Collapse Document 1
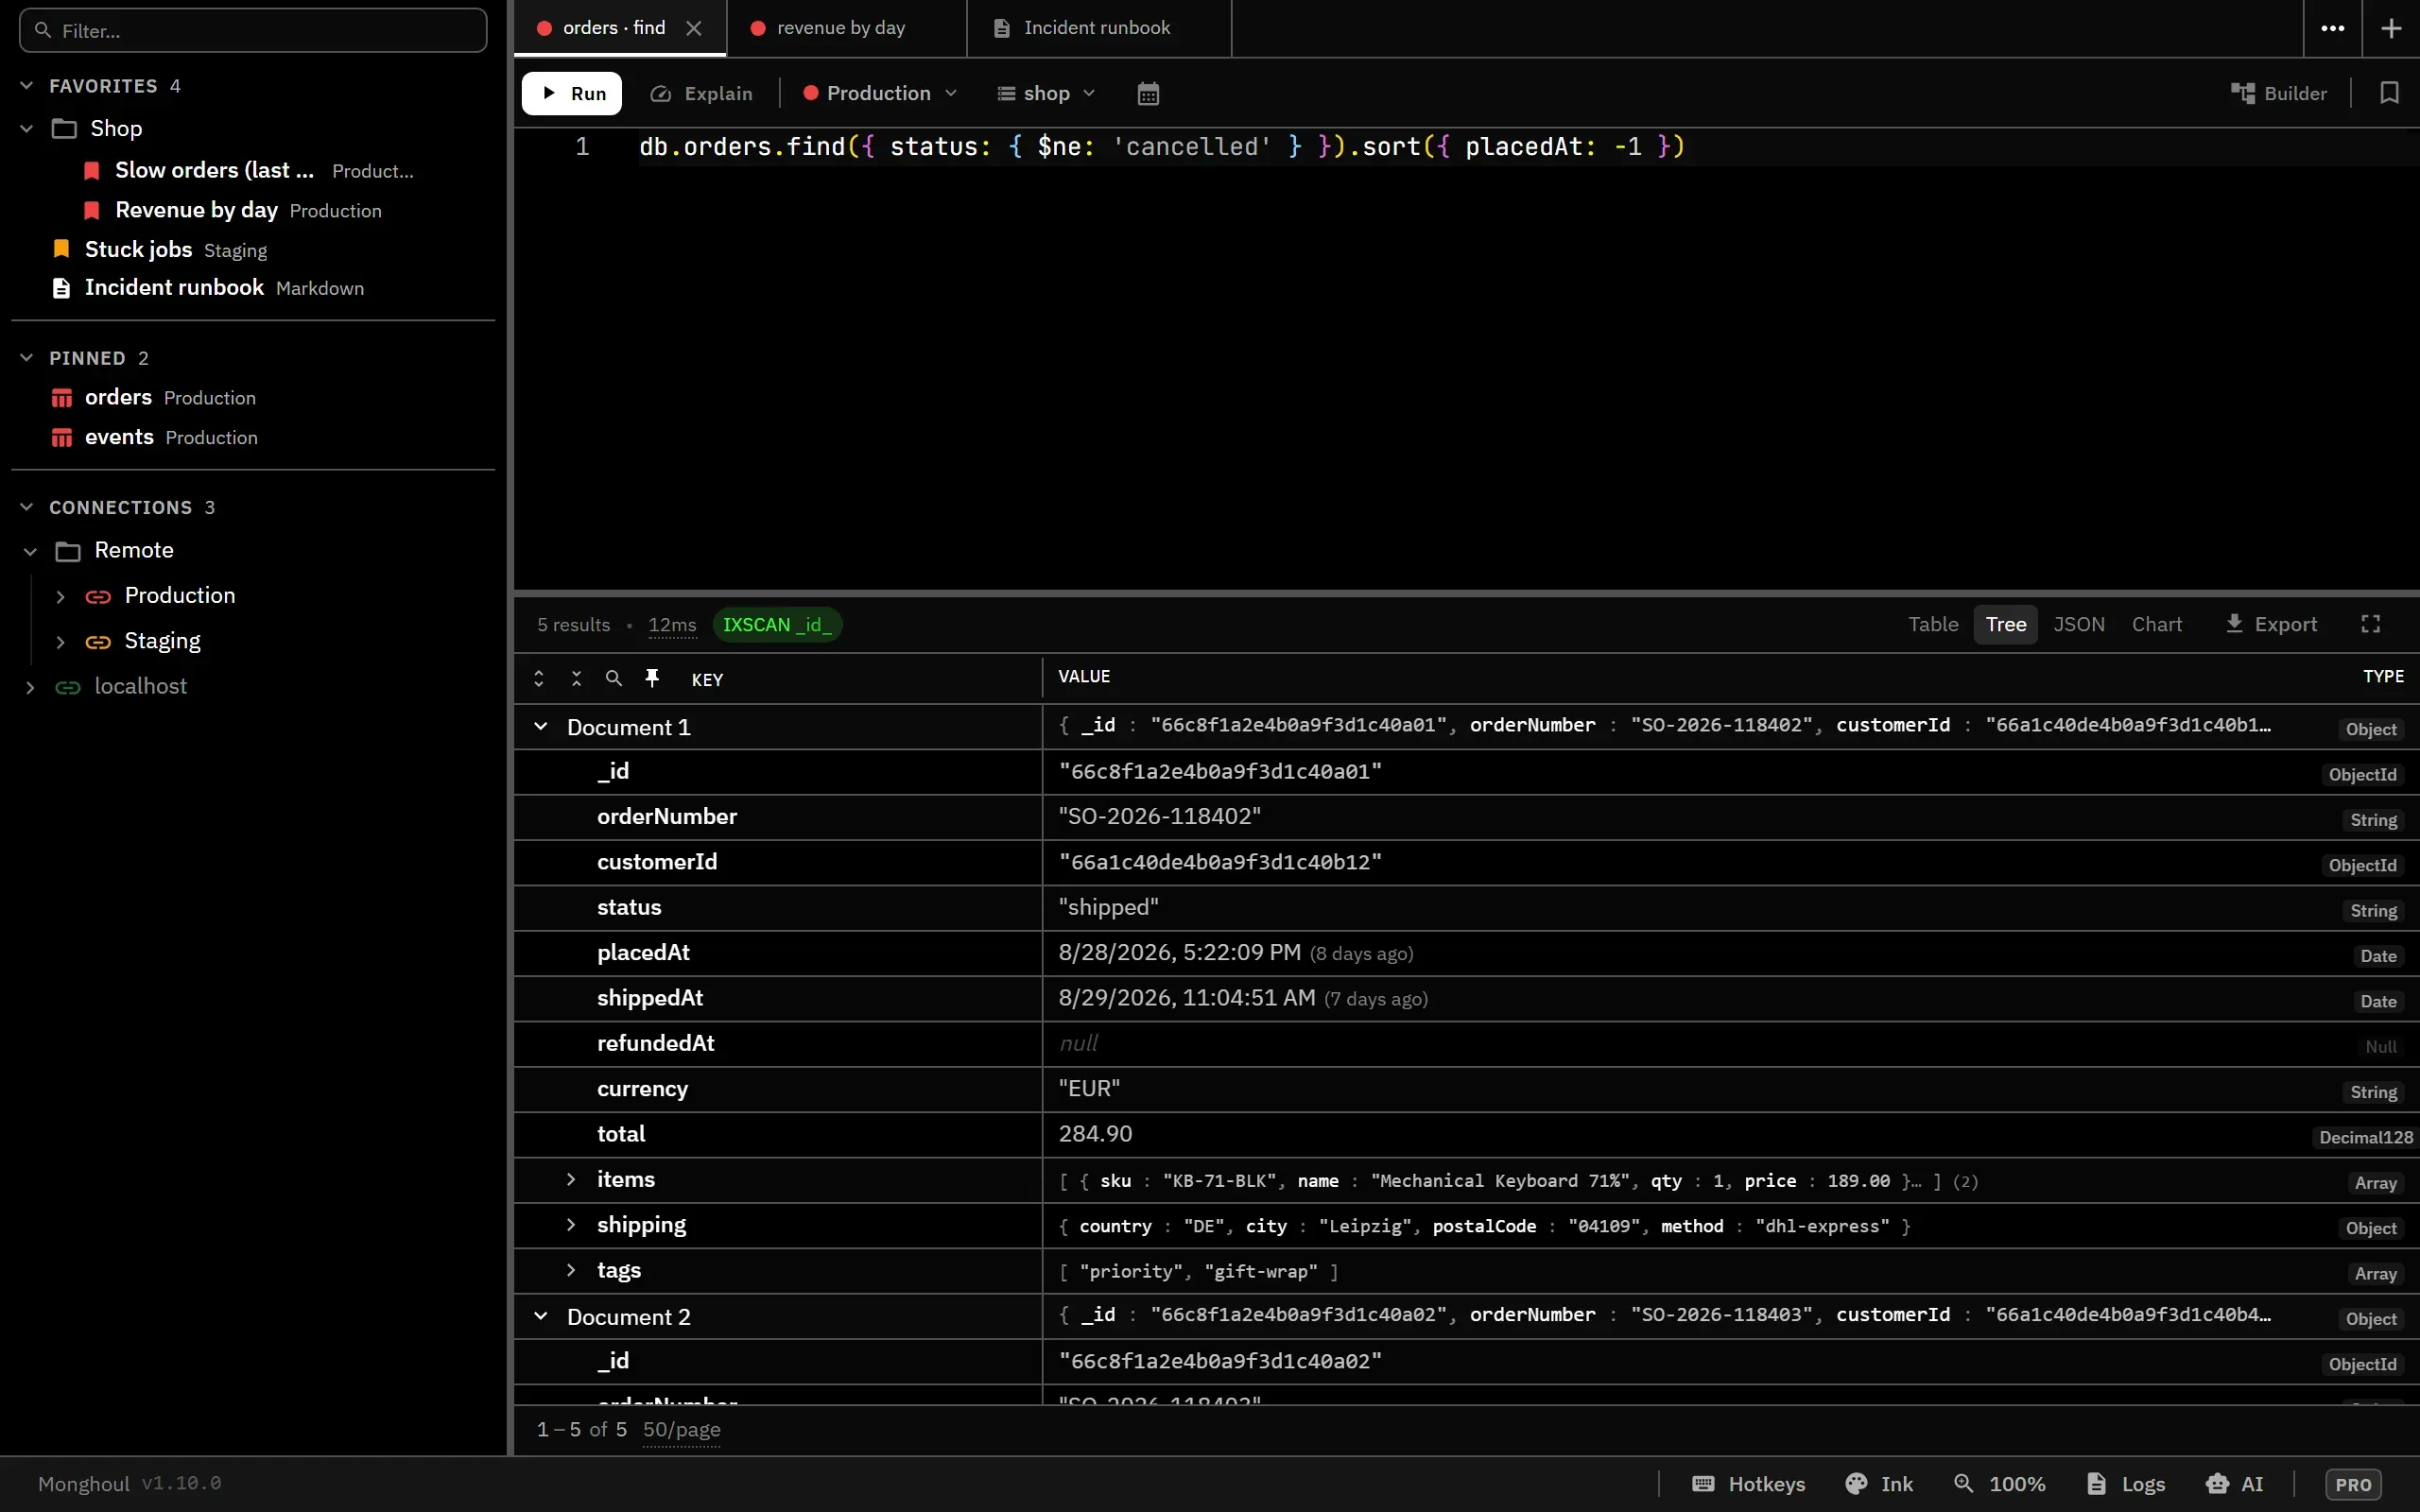The height and width of the screenshot is (1512, 2420). [541, 727]
